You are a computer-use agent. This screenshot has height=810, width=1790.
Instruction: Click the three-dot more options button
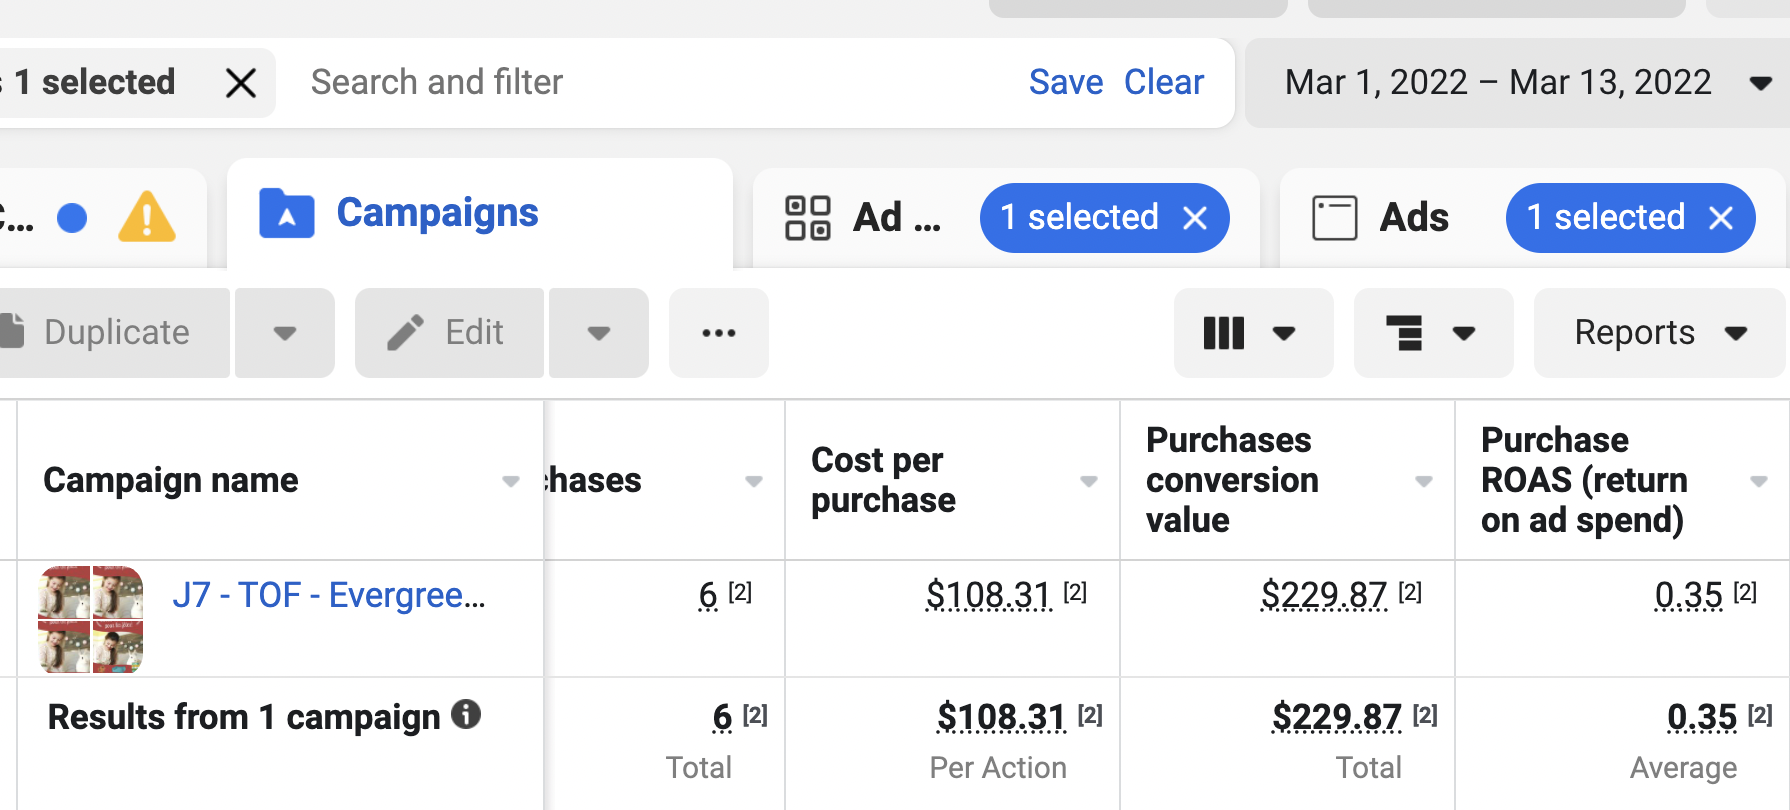tap(718, 333)
